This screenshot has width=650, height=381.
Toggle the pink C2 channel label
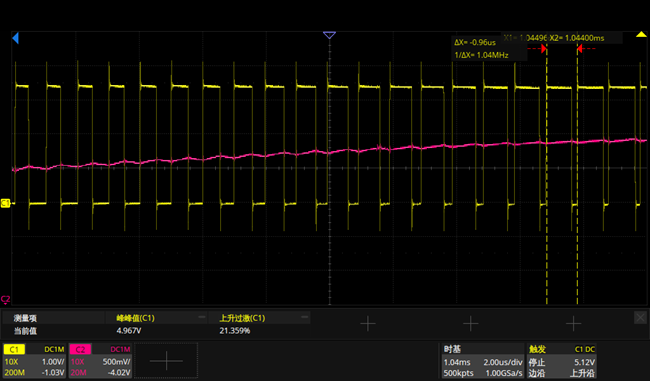(x=80, y=349)
